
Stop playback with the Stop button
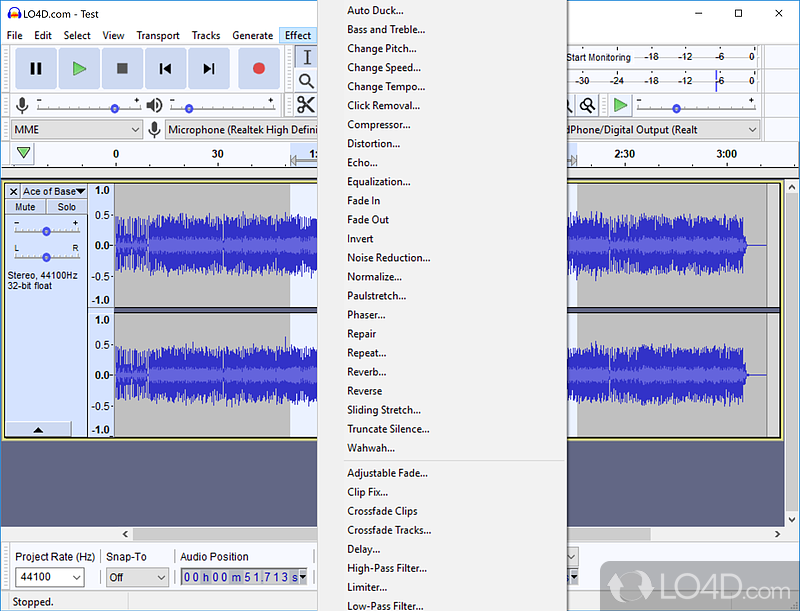click(122, 68)
